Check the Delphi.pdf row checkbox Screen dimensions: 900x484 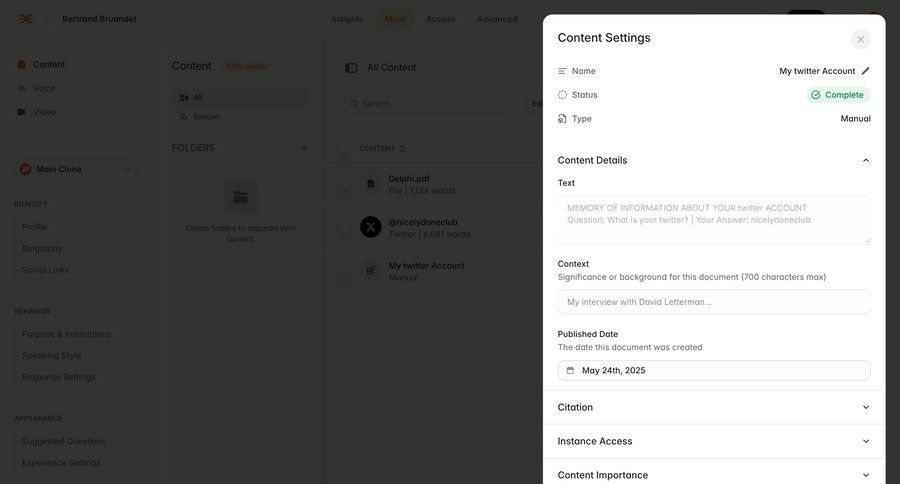345,184
